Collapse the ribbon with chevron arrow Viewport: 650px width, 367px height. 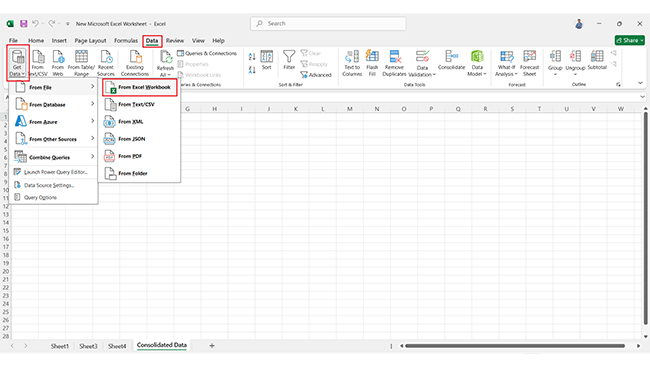tap(640, 83)
